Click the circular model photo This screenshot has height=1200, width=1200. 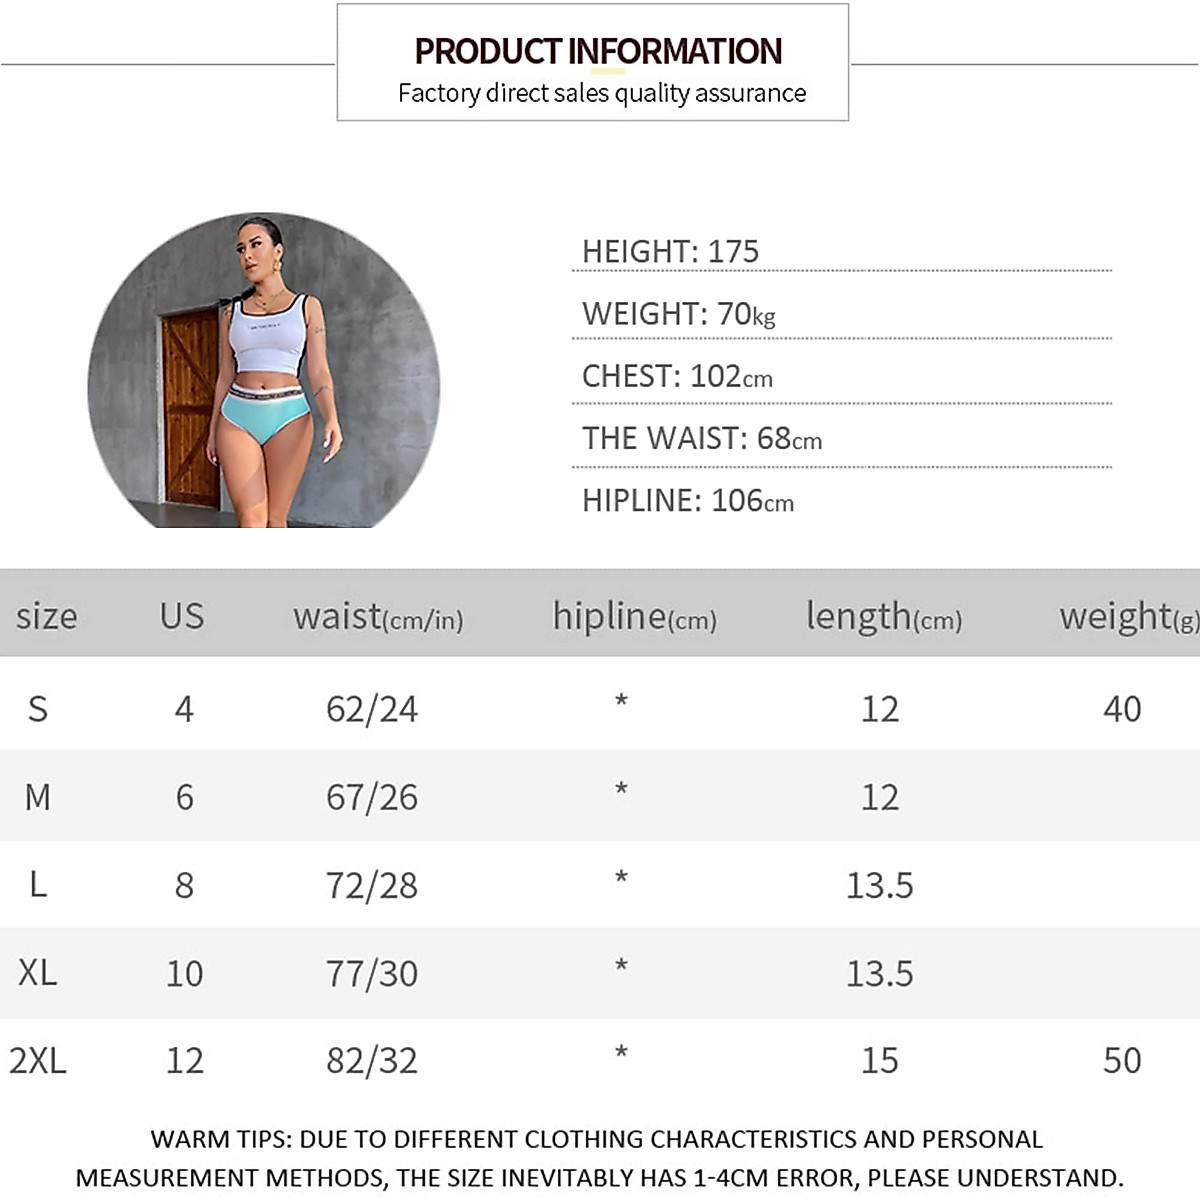click(264, 370)
